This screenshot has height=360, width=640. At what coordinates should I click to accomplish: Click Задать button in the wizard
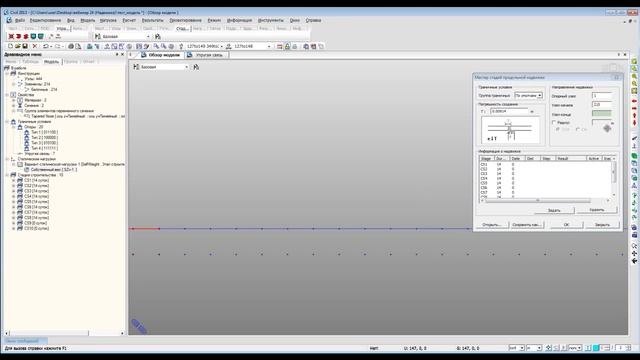(554, 210)
